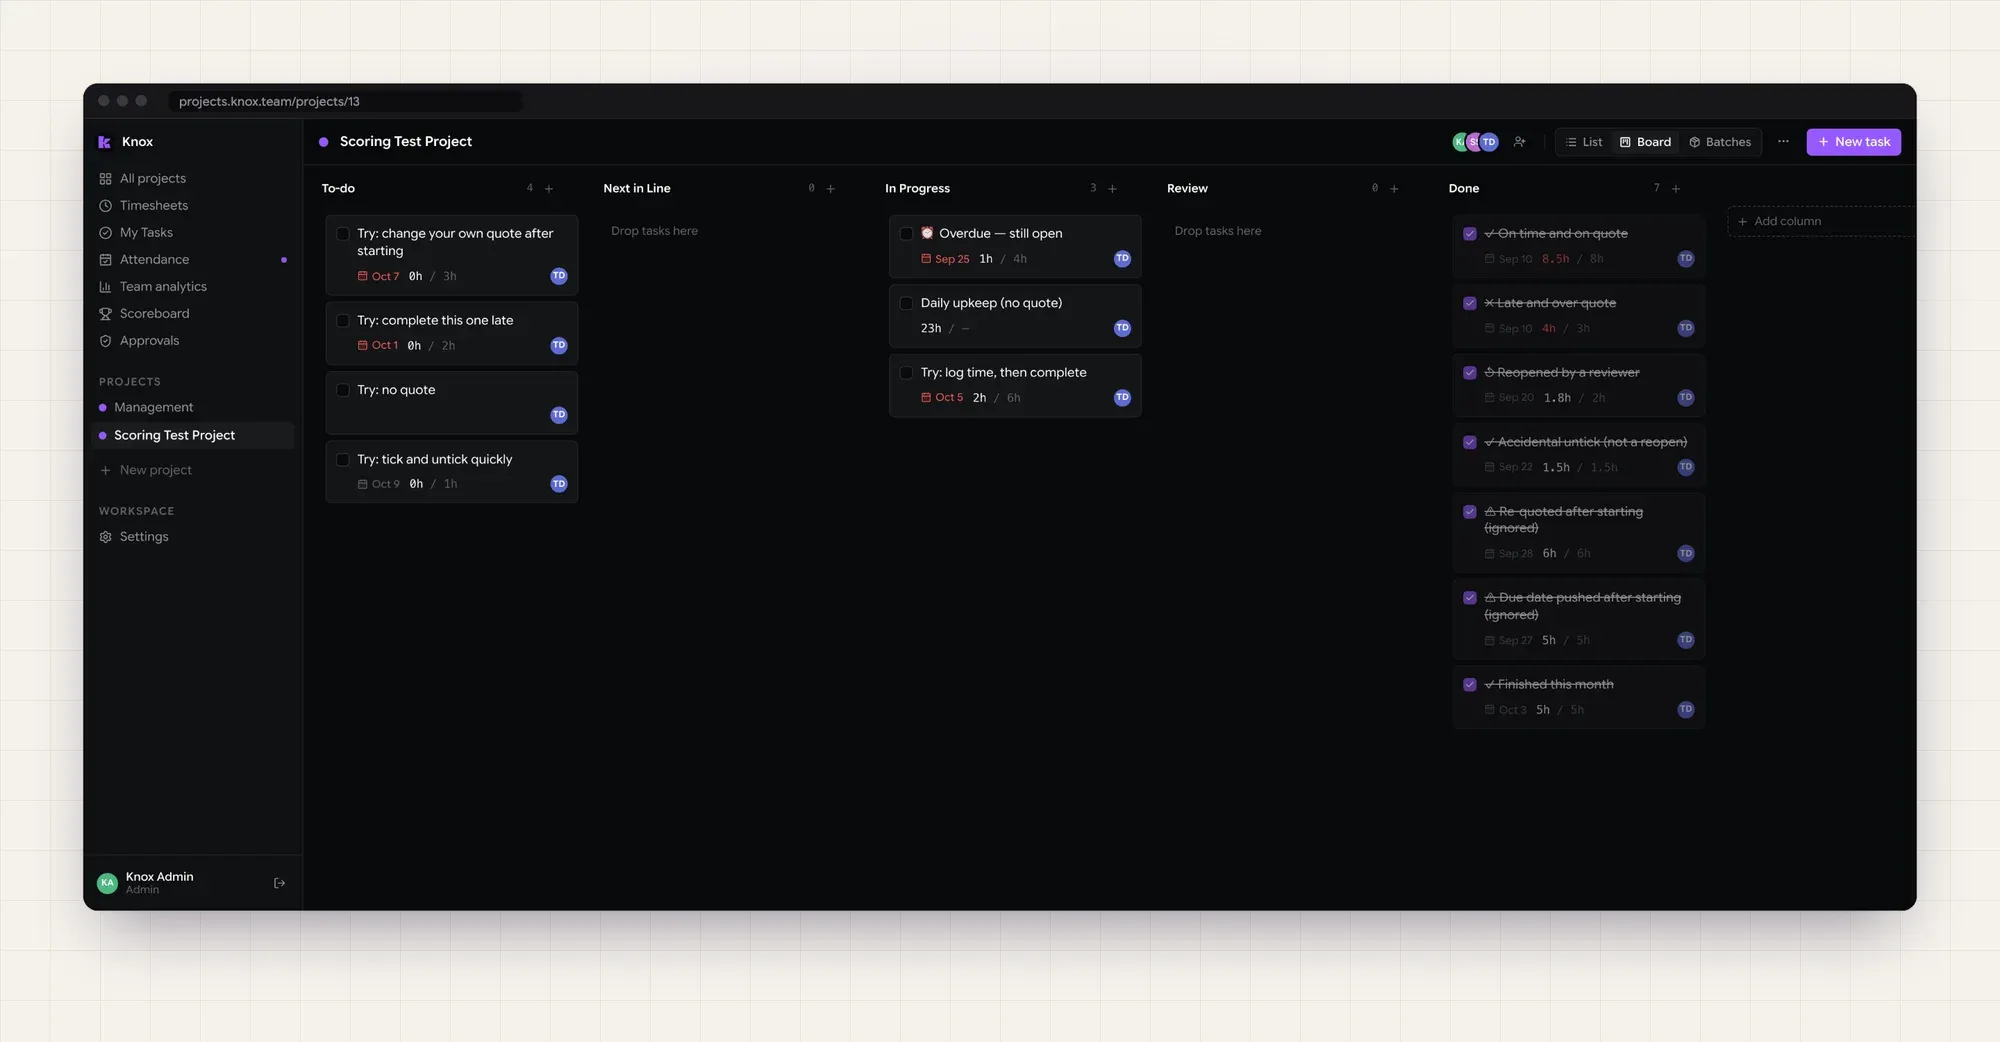Click the Sep 25 overdue calendar icon
Viewport: 2000px width, 1042px height.
click(x=926, y=259)
